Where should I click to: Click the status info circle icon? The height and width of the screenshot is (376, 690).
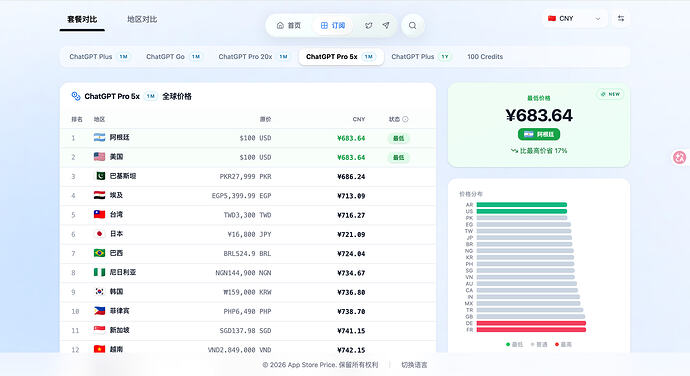click(x=405, y=119)
